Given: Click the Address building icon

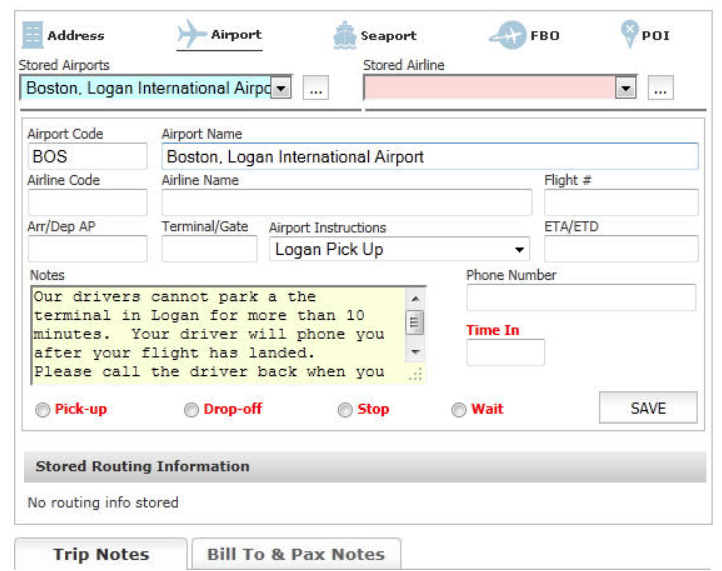Looking at the screenshot, I should (x=32, y=35).
